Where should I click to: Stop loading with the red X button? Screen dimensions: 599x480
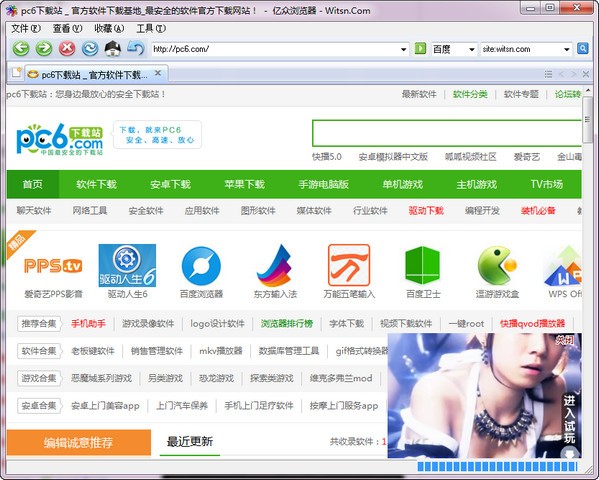[67, 49]
